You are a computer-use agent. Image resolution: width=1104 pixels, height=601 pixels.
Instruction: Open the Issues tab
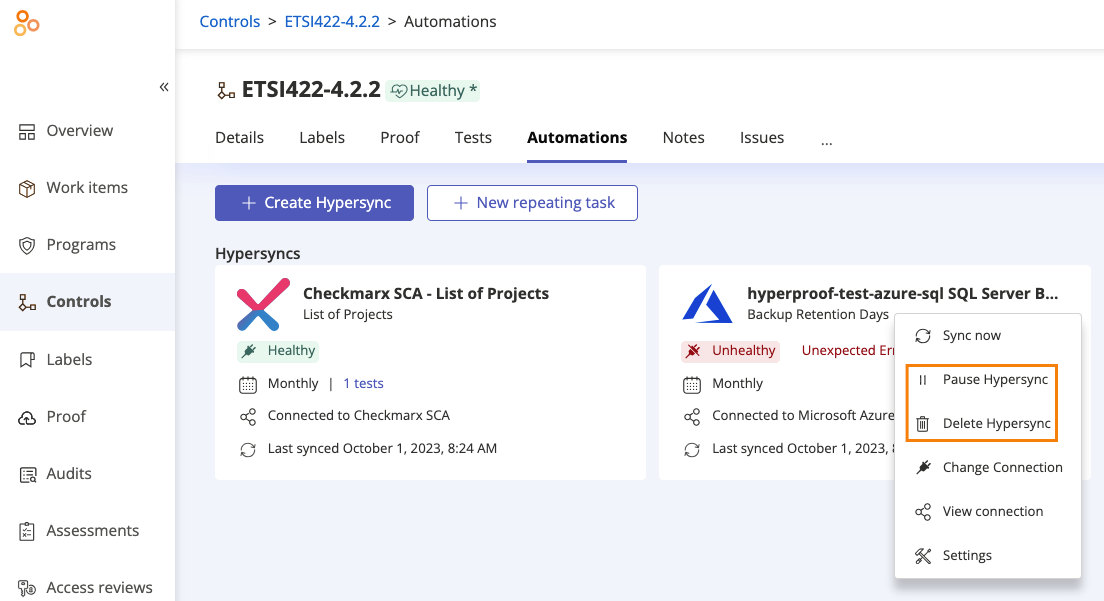[x=762, y=138]
